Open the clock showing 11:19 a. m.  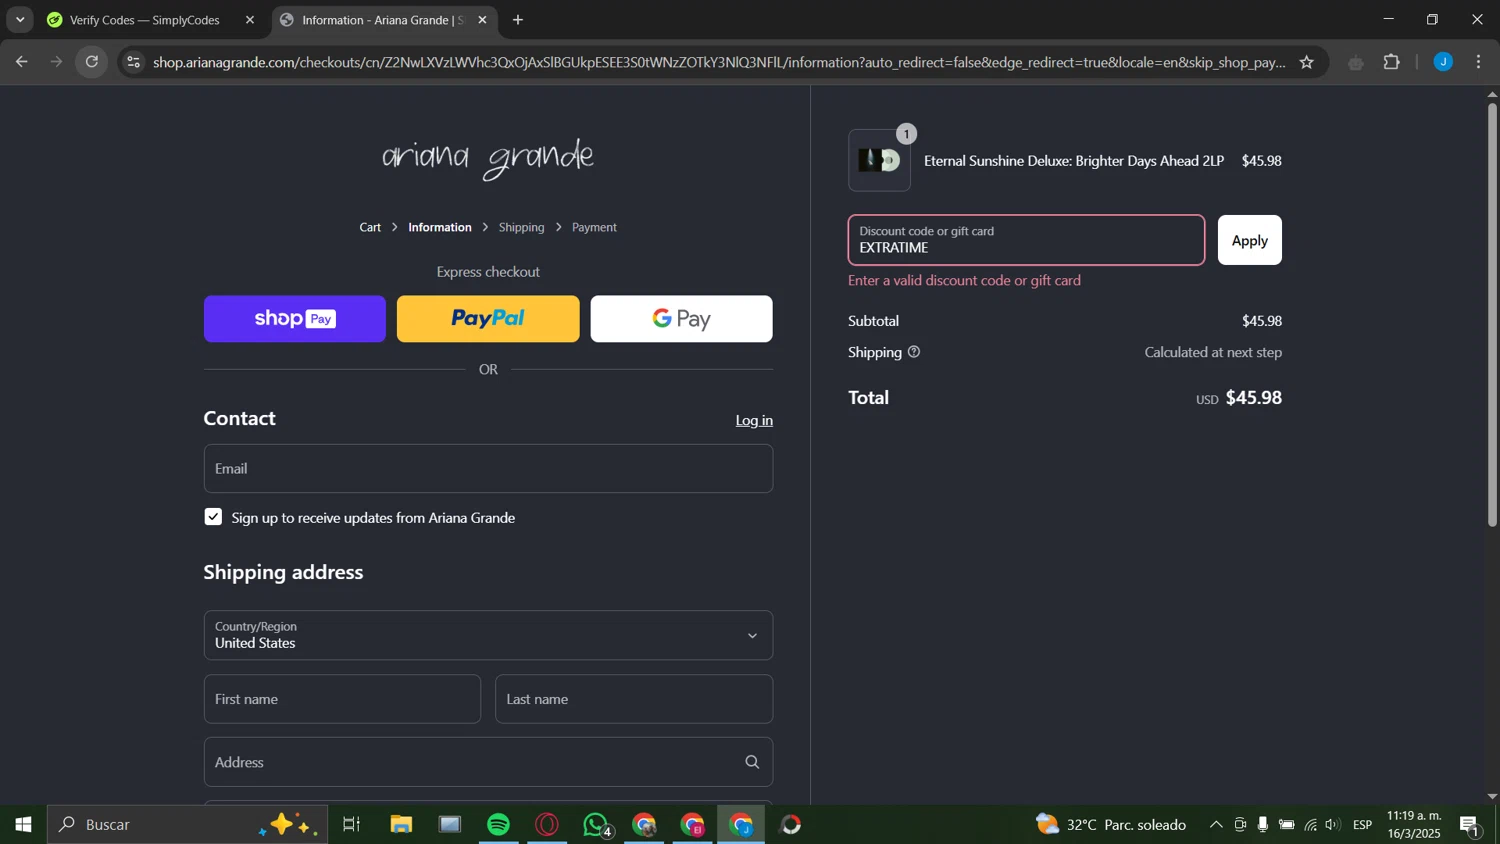[1414, 825]
